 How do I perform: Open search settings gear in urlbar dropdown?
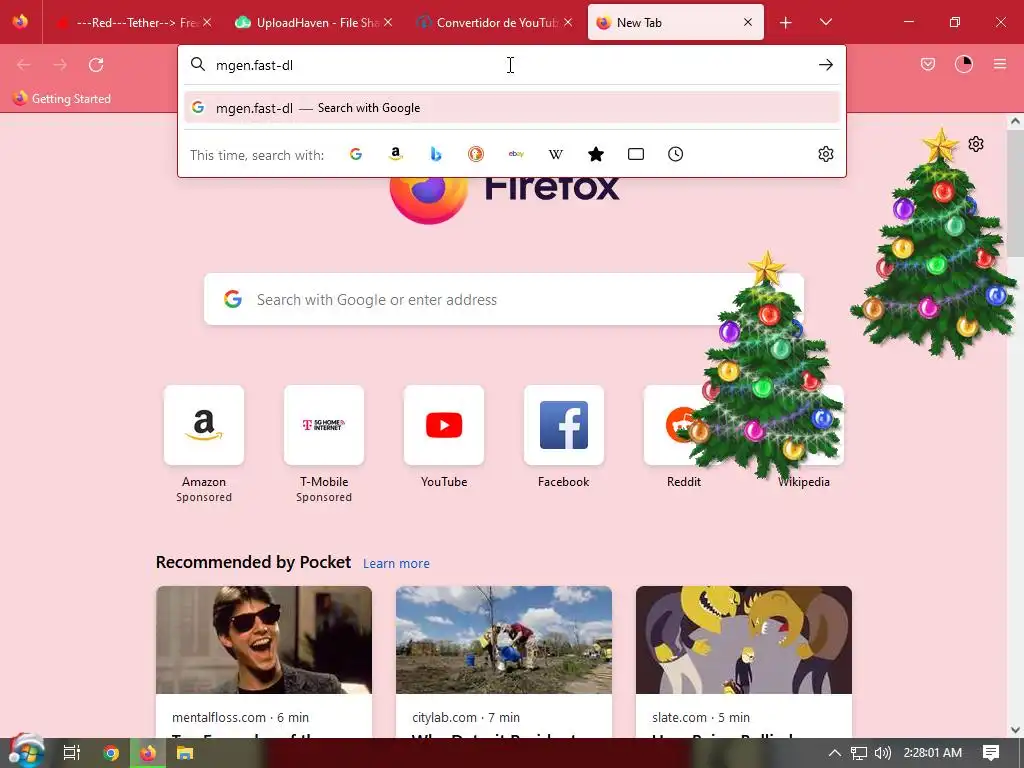tap(825, 154)
